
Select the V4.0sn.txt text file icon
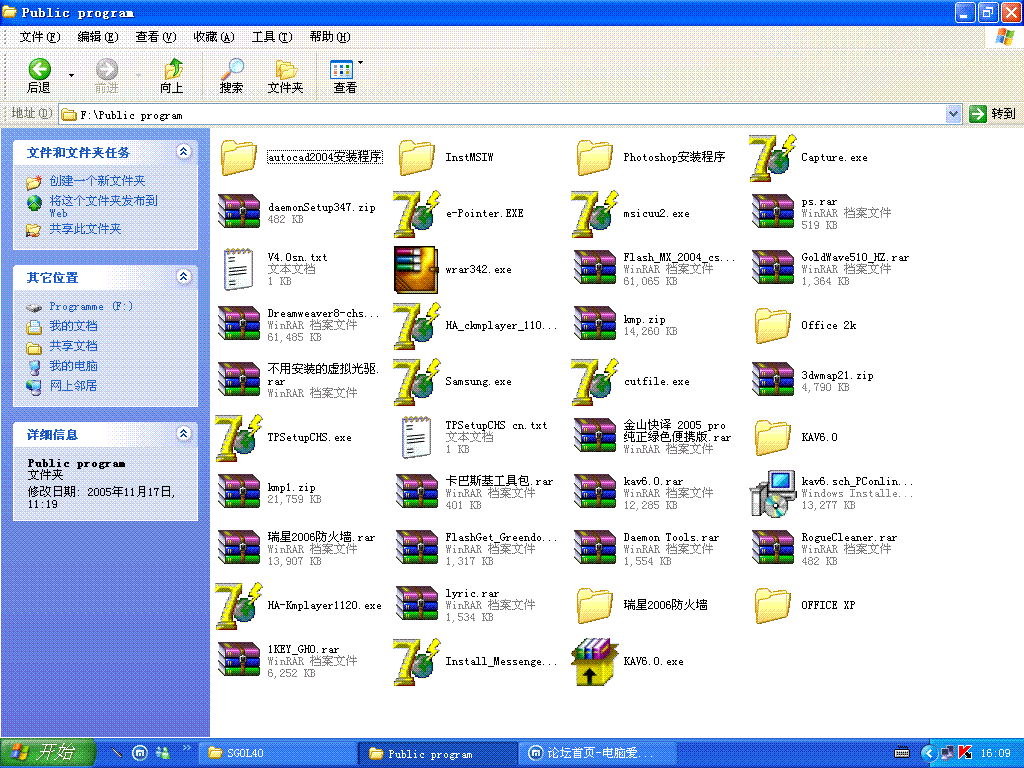point(238,269)
